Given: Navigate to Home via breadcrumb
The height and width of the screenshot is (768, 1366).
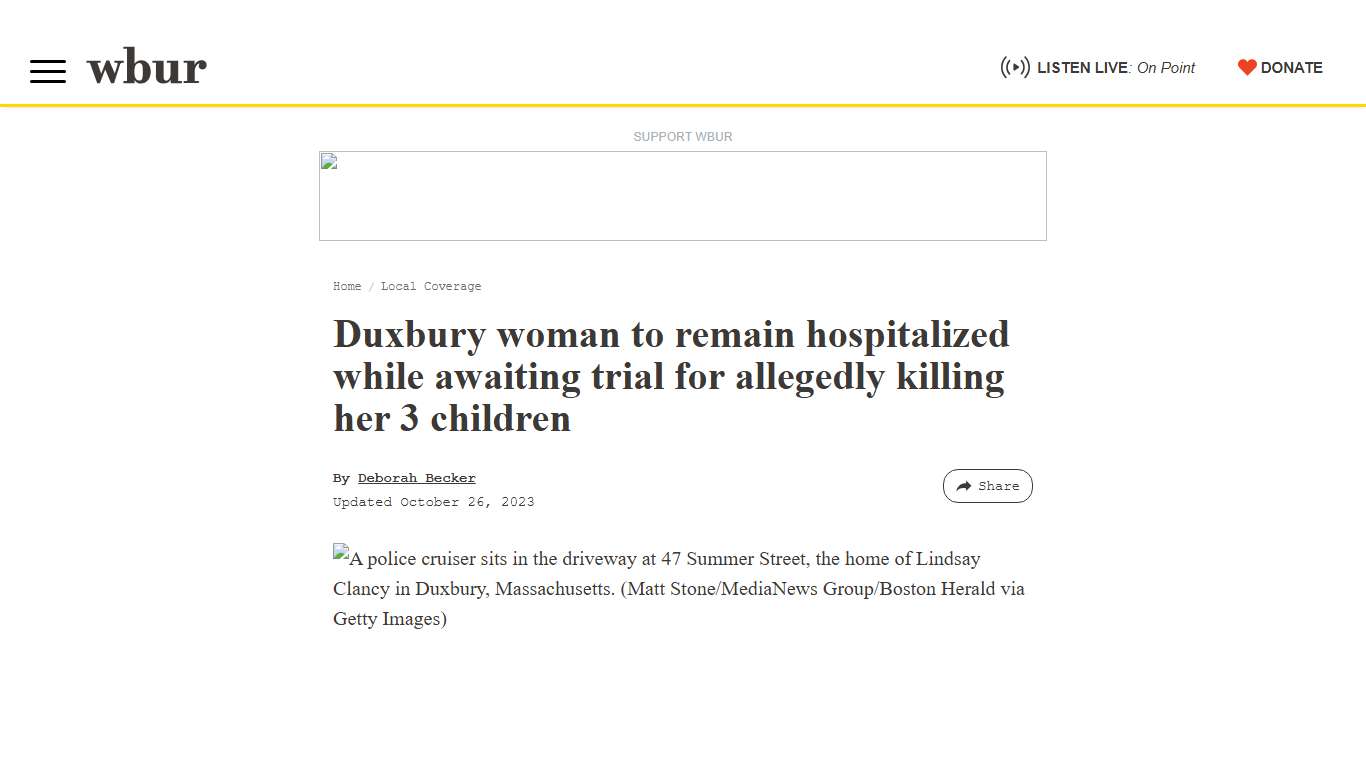Looking at the screenshot, I should coord(346,286).
